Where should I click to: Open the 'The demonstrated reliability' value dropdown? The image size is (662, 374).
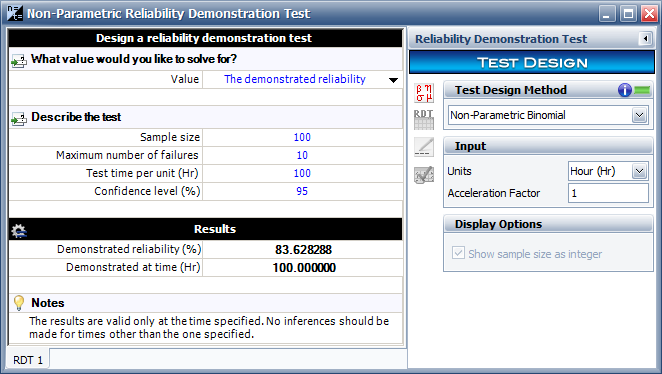tap(393, 80)
